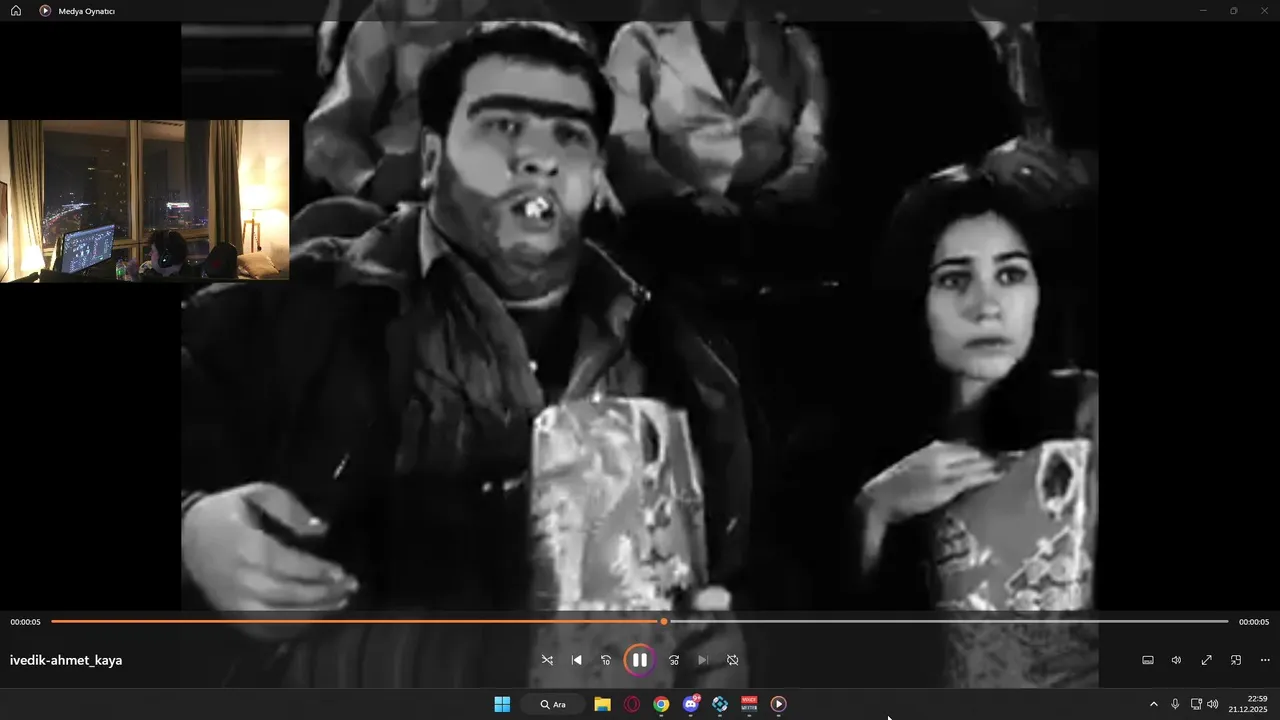
Task: Click the Medya Oynatıcı app icon
Action: point(45,10)
